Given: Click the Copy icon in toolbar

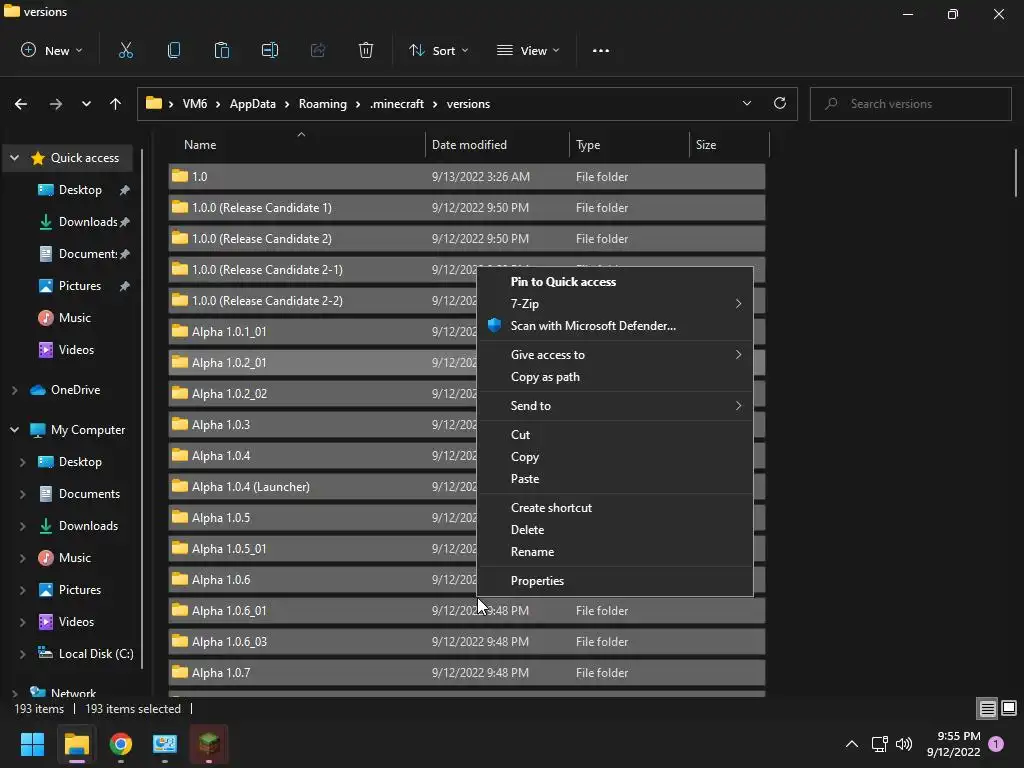Looking at the screenshot, I should tap(174, 50).
